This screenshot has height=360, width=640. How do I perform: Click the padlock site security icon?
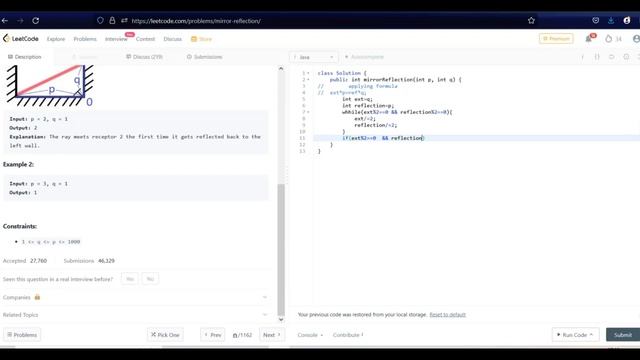tap(112, 20)
